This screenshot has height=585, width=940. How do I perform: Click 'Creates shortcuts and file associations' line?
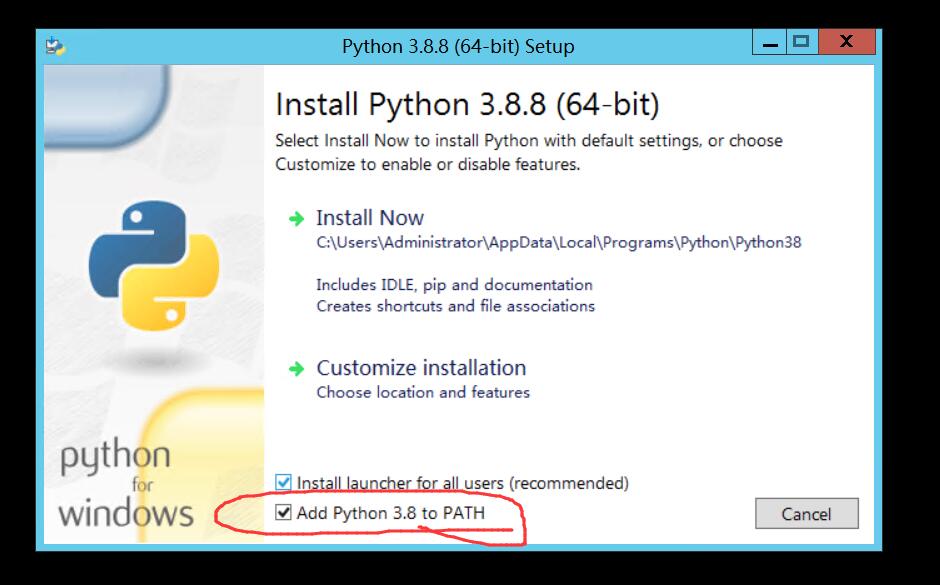(455, 306)
